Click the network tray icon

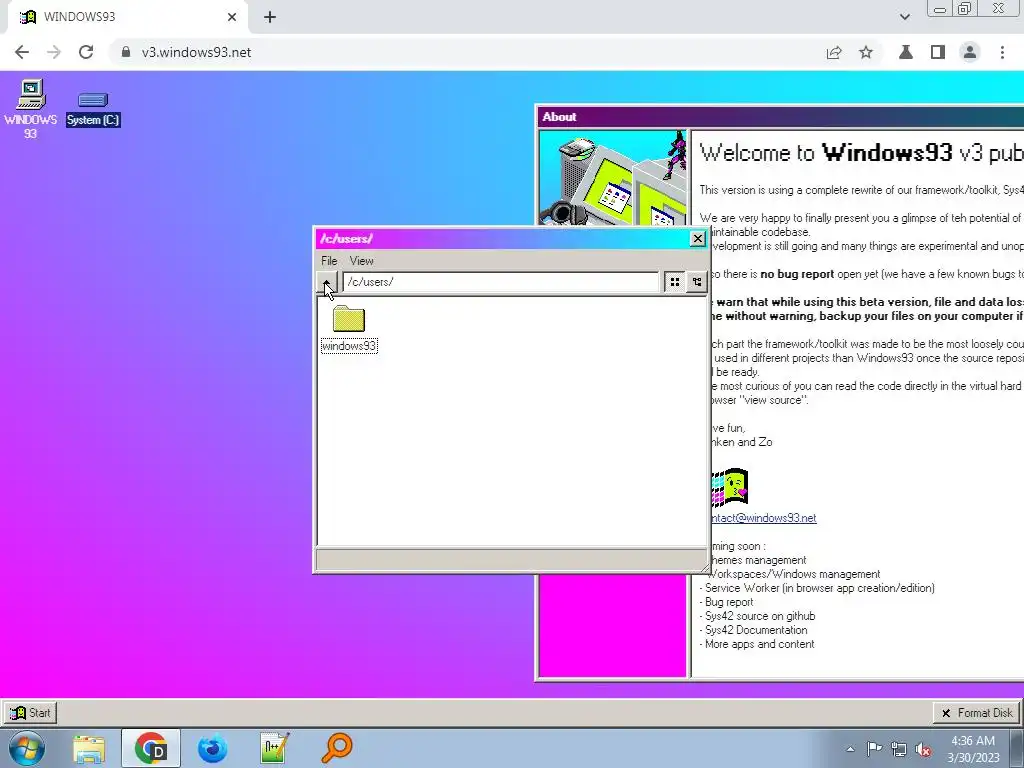[899, 749]
